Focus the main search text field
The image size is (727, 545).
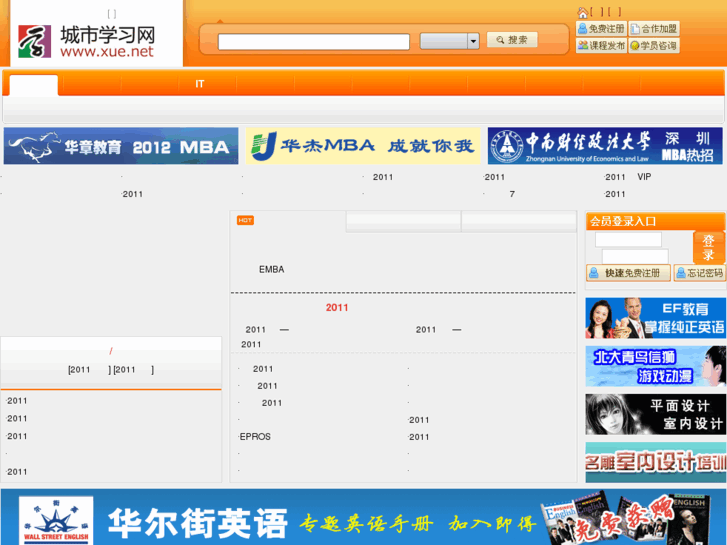tap(313, 41)
